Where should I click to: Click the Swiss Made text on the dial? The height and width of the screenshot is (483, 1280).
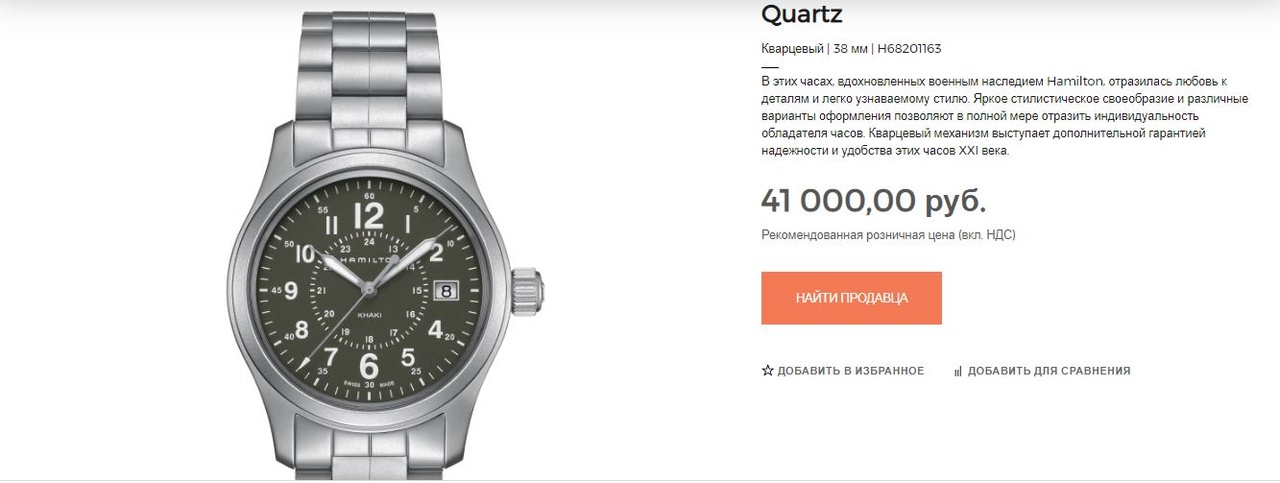click(x=369, y=385)
